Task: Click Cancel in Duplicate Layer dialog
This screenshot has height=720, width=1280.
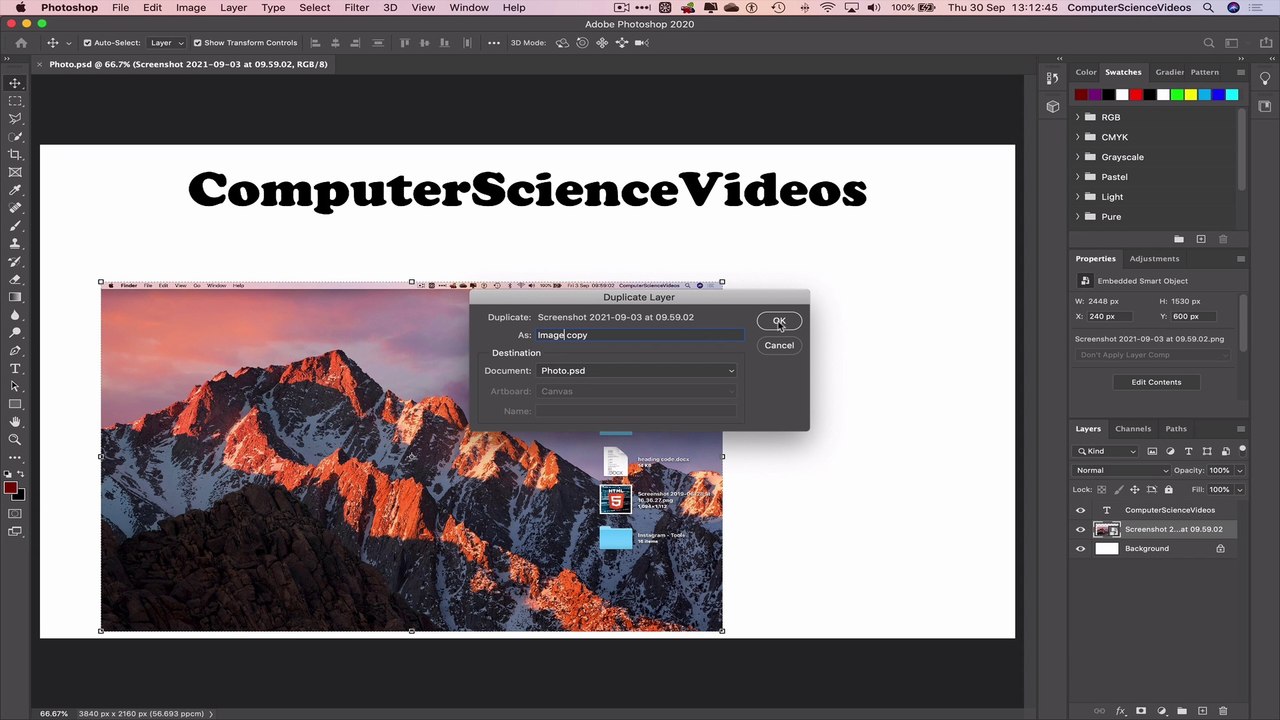Action: coord(779,346)
